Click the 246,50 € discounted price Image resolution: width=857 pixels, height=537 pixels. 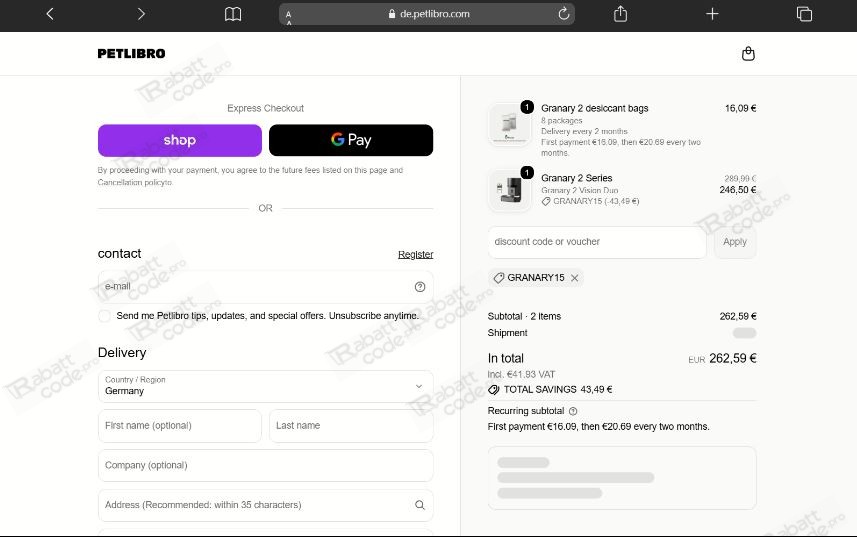[x=738, y=190]
